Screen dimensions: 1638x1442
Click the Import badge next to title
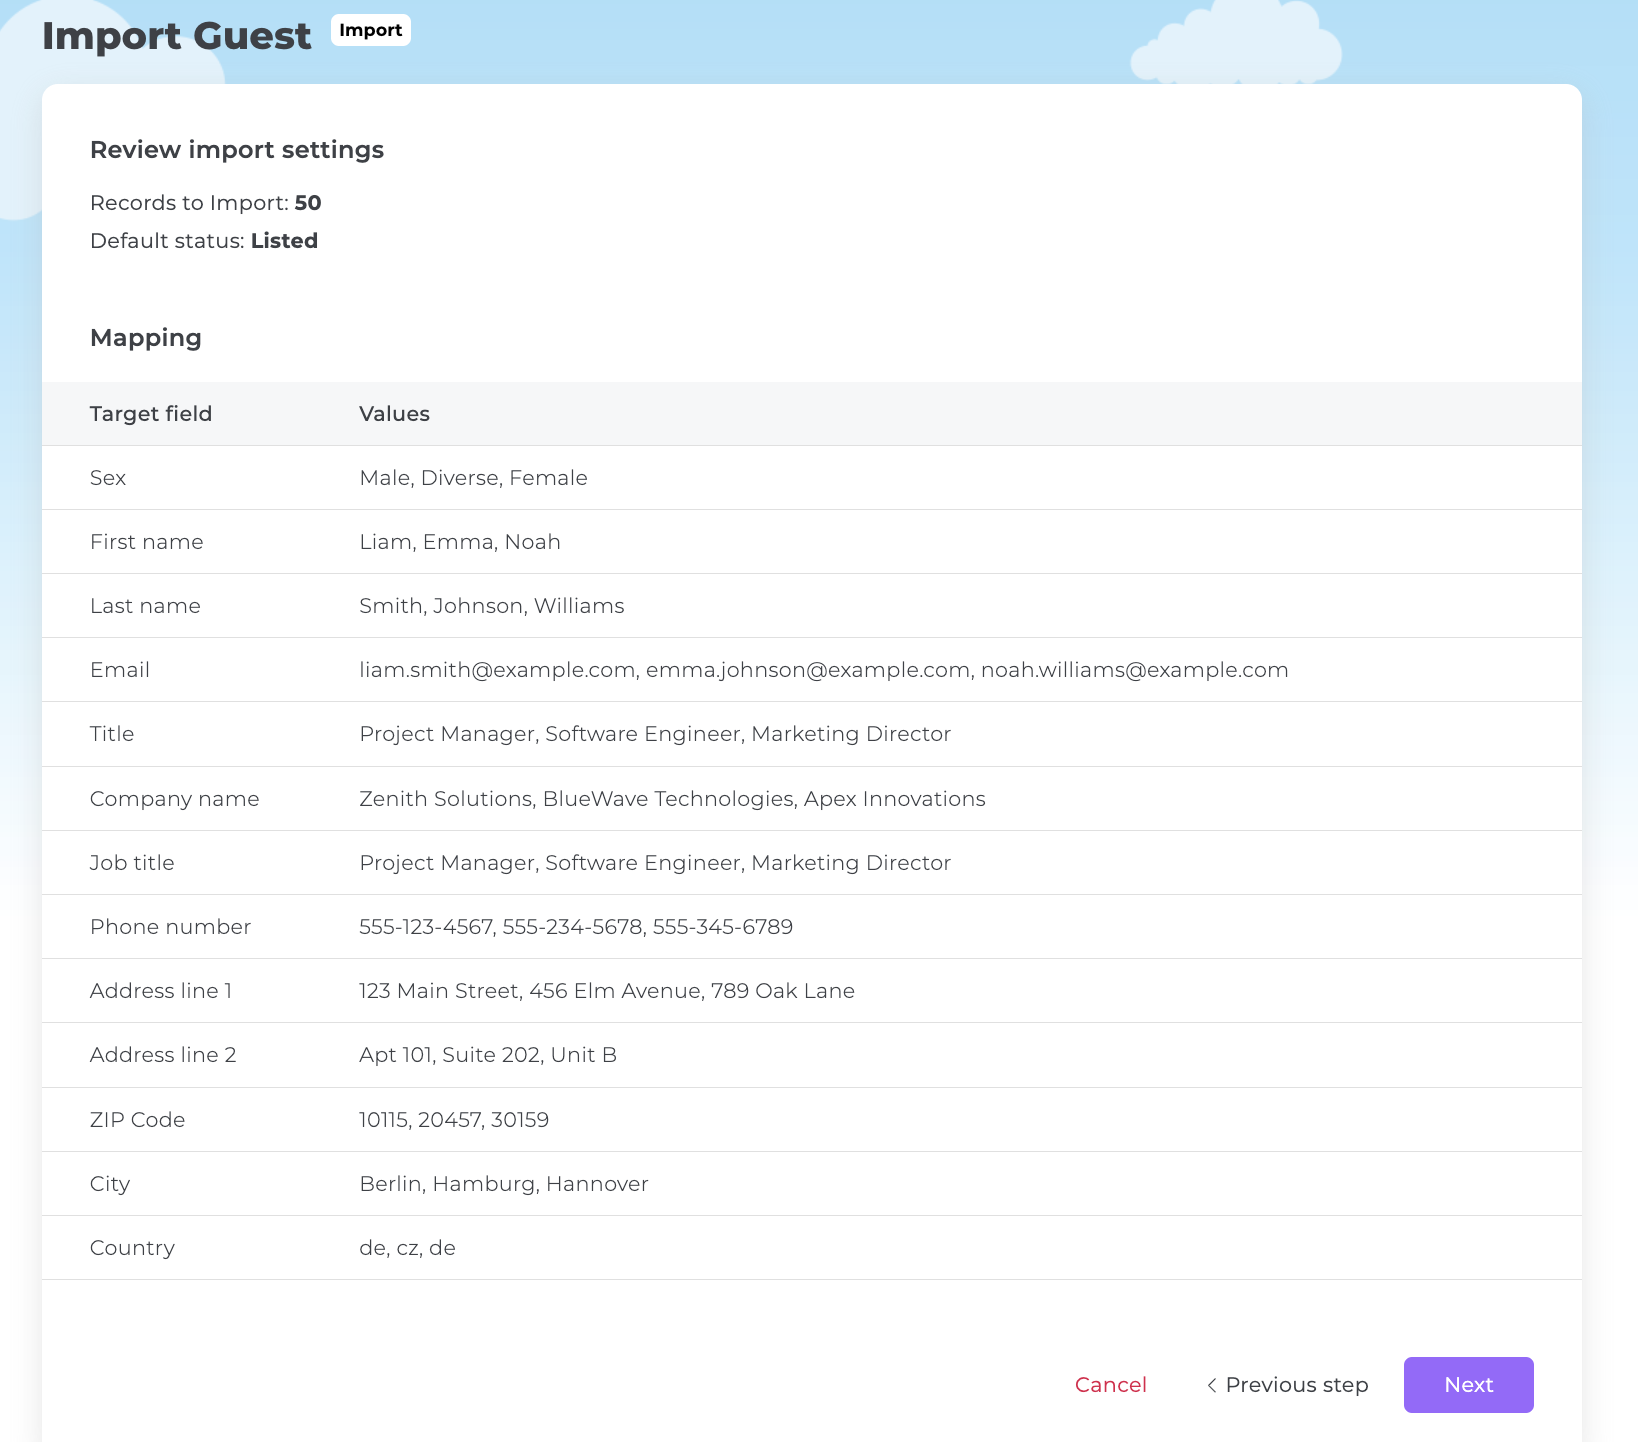[x=370, y=30]
